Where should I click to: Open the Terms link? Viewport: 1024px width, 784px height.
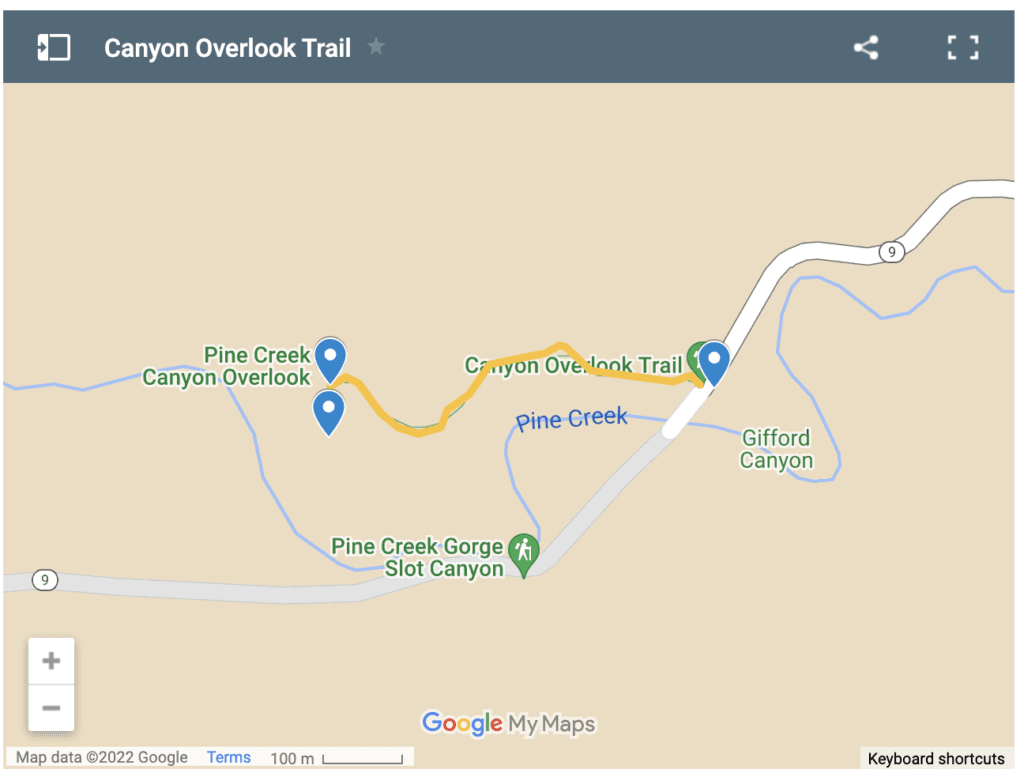click(229, 758)
